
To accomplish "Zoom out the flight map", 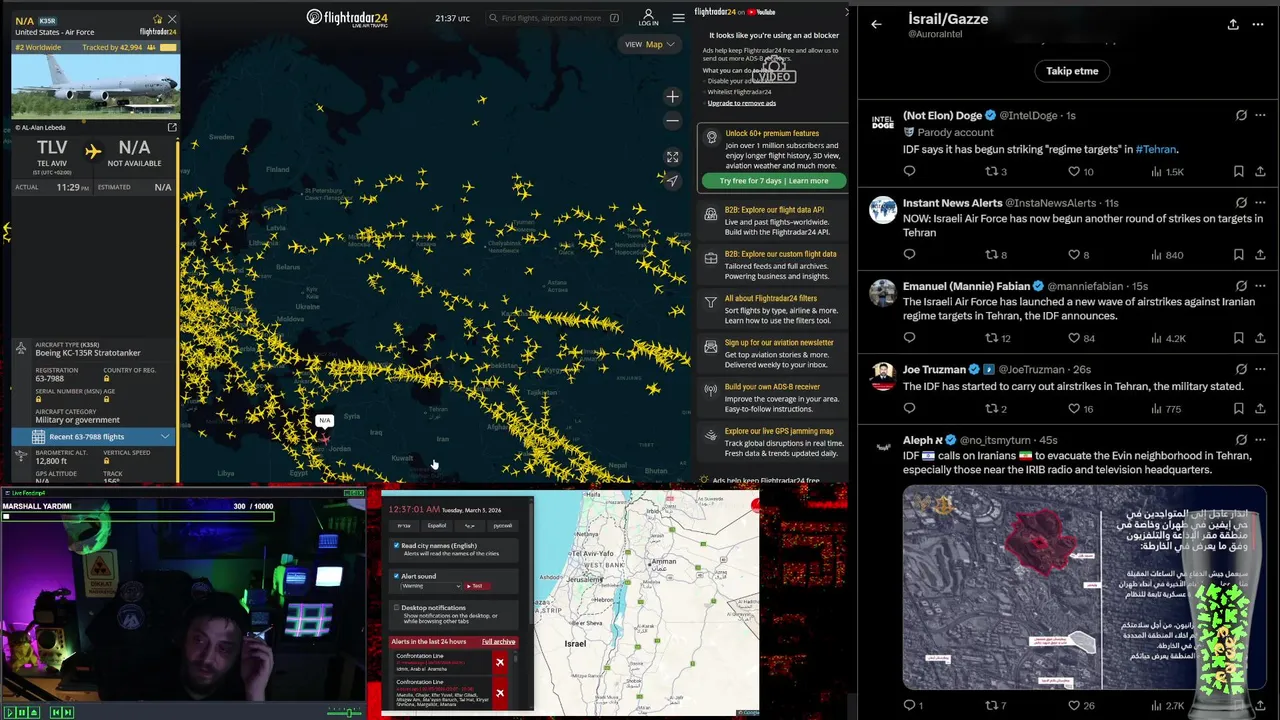I will (673, 121).
